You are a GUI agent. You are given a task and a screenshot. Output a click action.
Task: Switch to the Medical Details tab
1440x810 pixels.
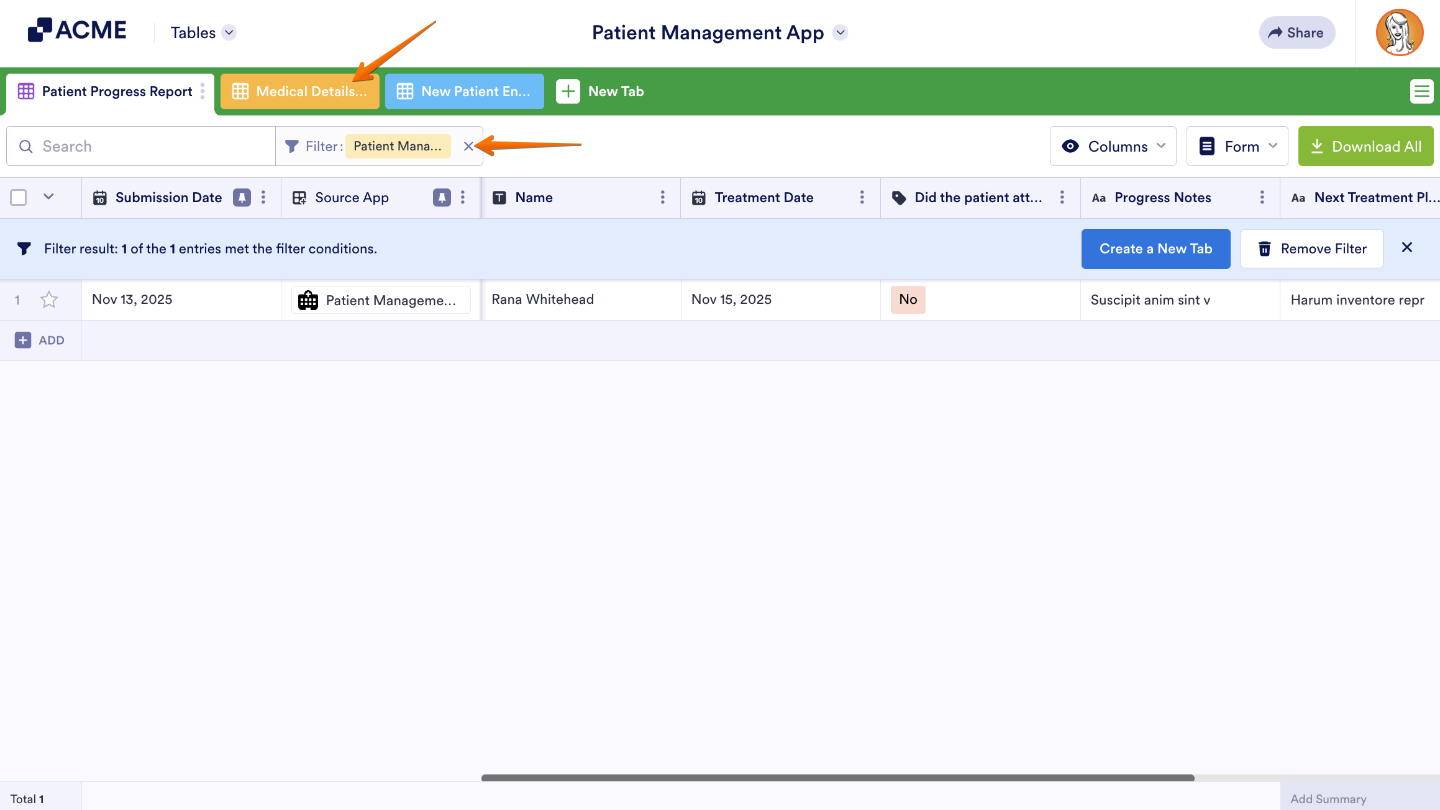[299, 91]
